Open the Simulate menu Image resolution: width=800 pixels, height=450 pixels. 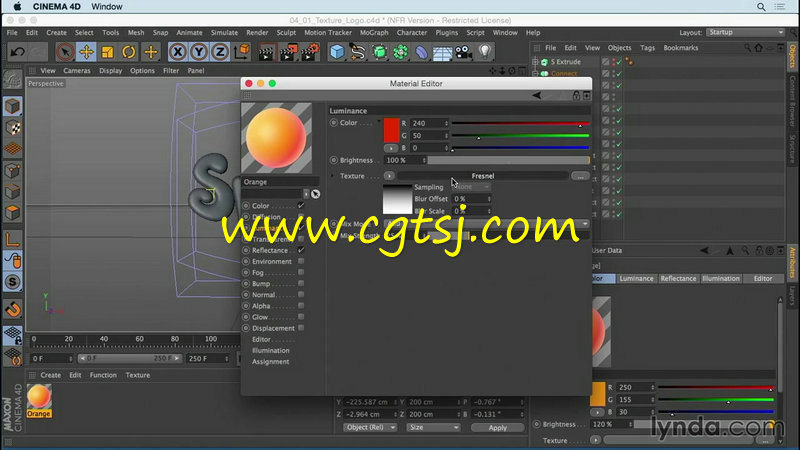224,32
